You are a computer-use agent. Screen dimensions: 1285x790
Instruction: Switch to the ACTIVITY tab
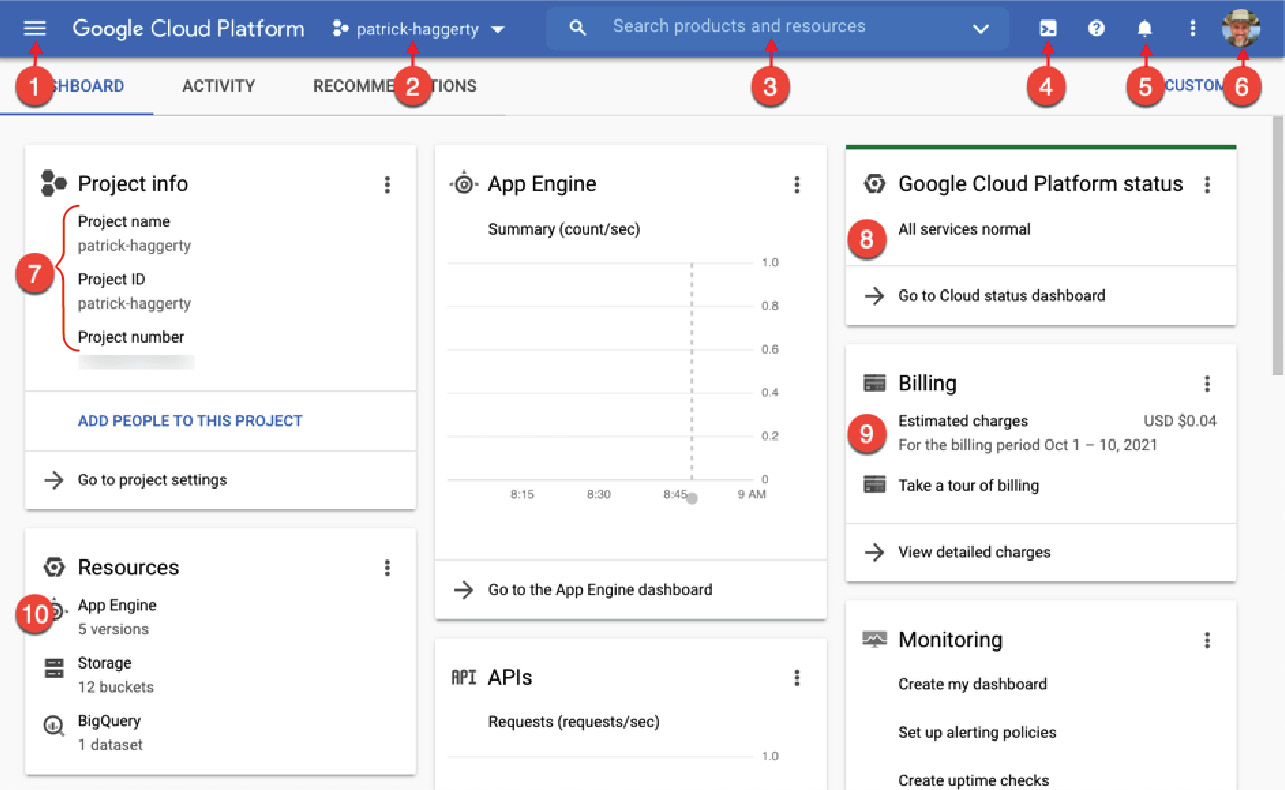tap(218, 86)
